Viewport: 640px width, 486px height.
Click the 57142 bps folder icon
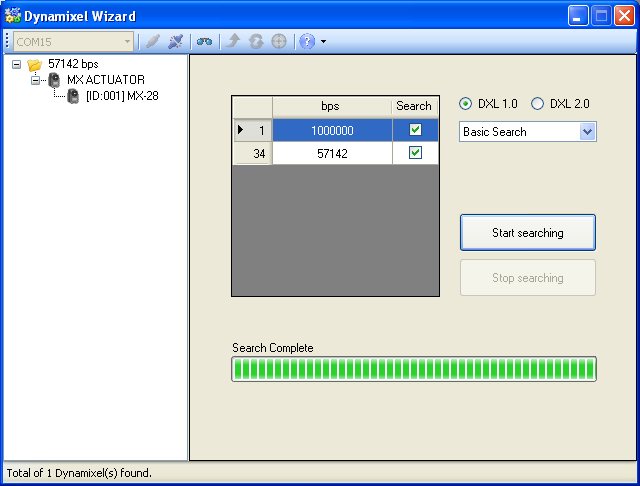click(35, 64)
